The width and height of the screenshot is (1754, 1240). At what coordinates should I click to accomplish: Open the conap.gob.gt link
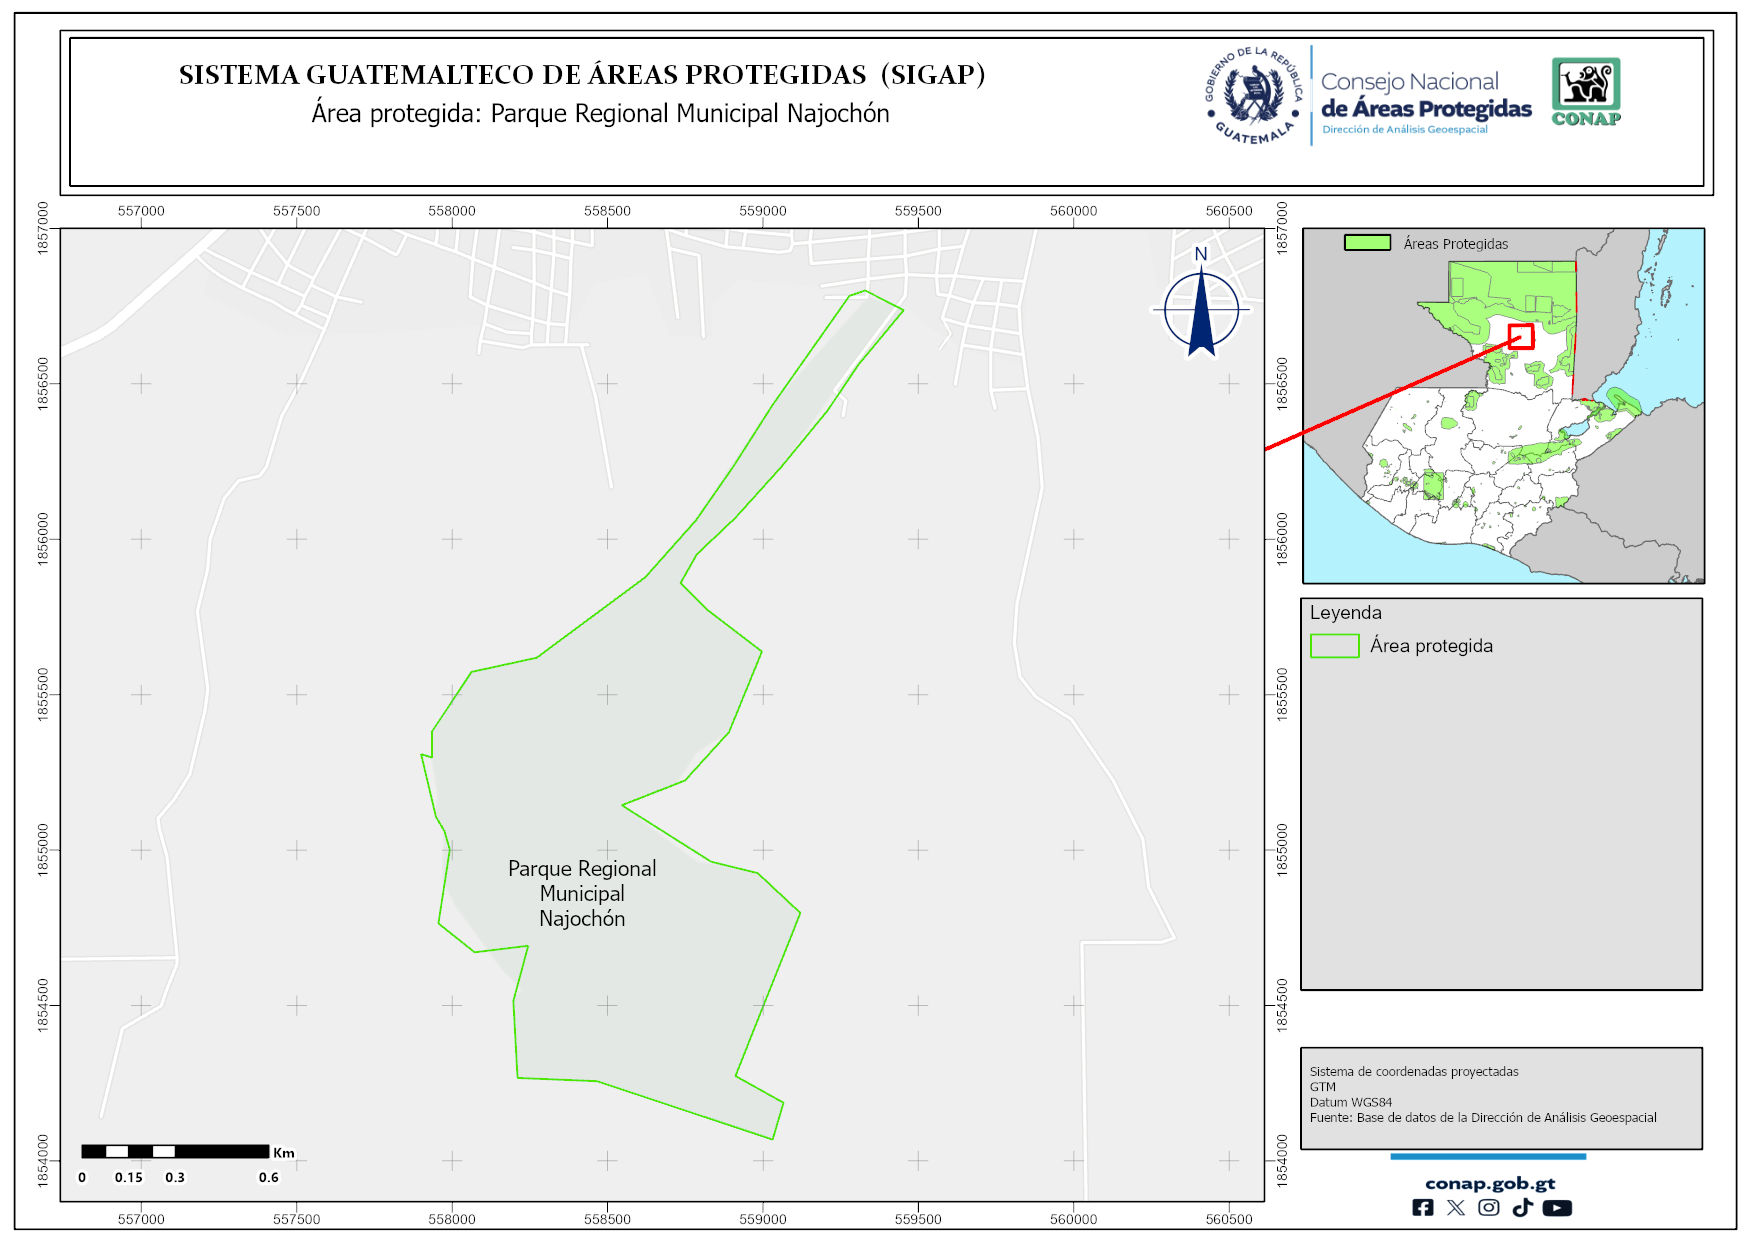(1489, 1183)
